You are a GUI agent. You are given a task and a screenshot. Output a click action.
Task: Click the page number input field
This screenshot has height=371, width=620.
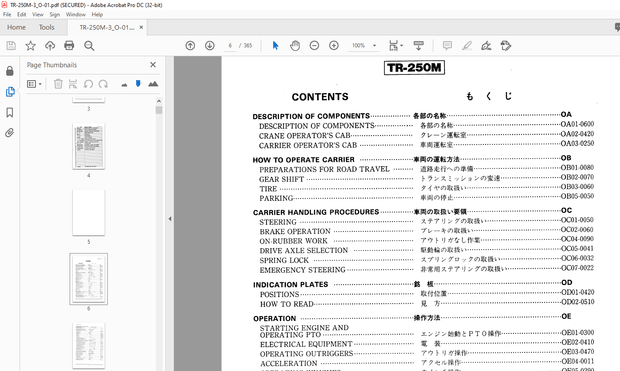[x=230, y=45]
